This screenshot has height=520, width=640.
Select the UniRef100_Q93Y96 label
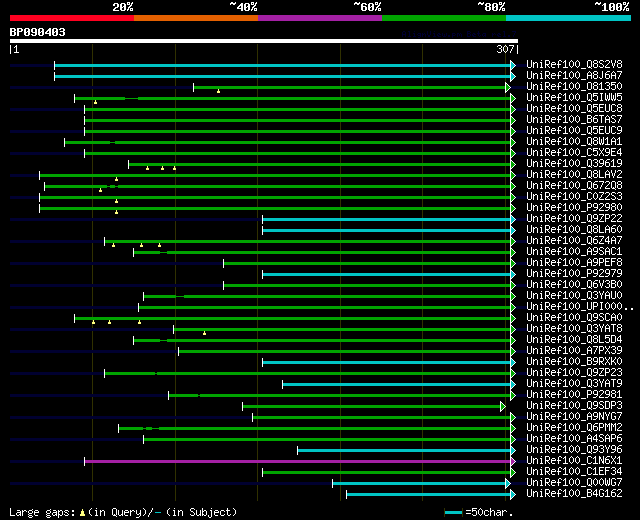[574, 450]
